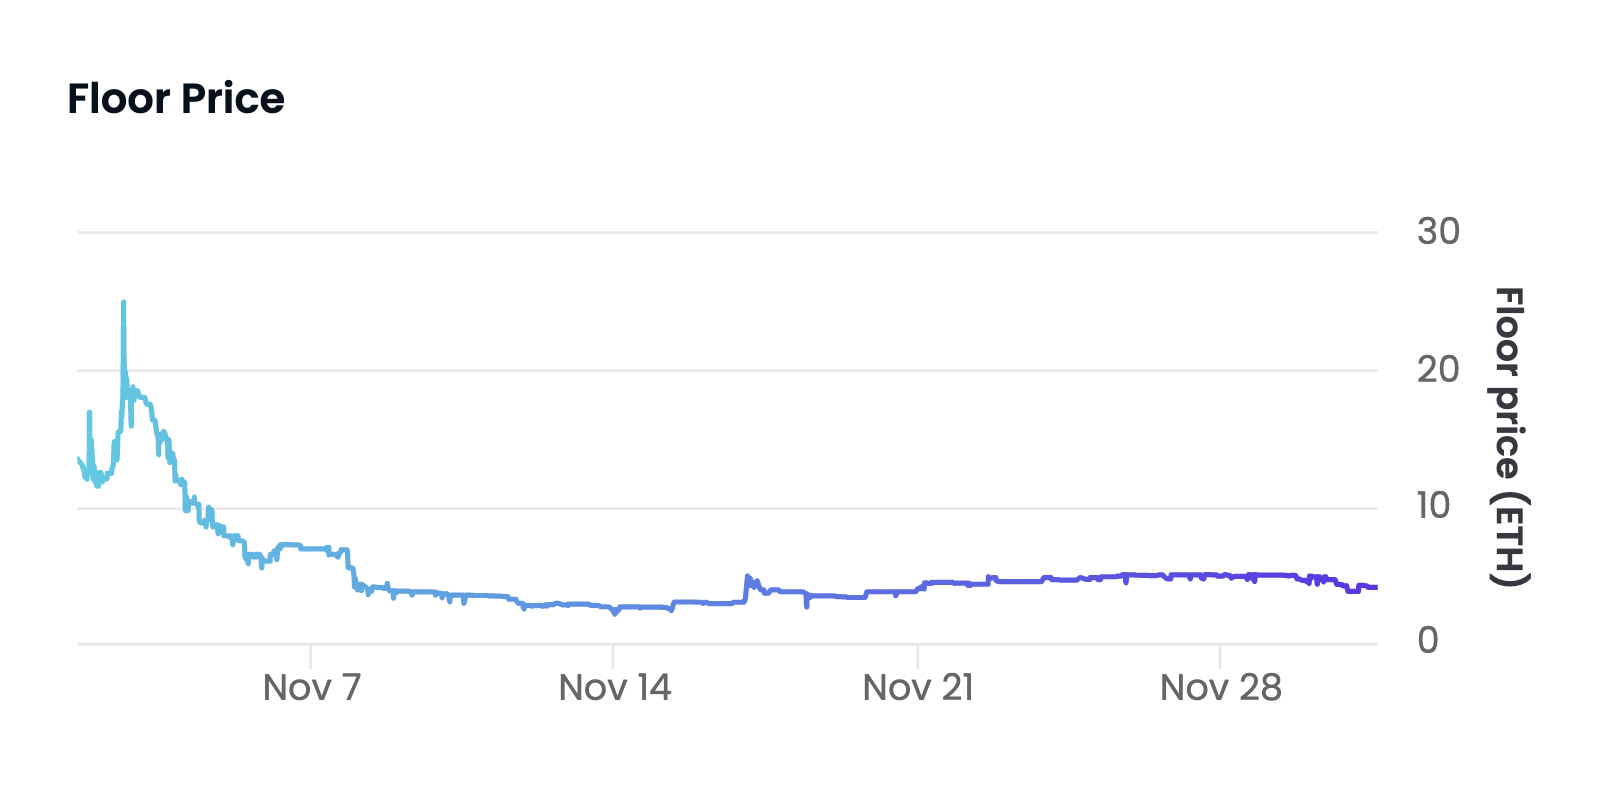Click the line's rightmost end point
1624x808 pixels.
(1376, 587)
